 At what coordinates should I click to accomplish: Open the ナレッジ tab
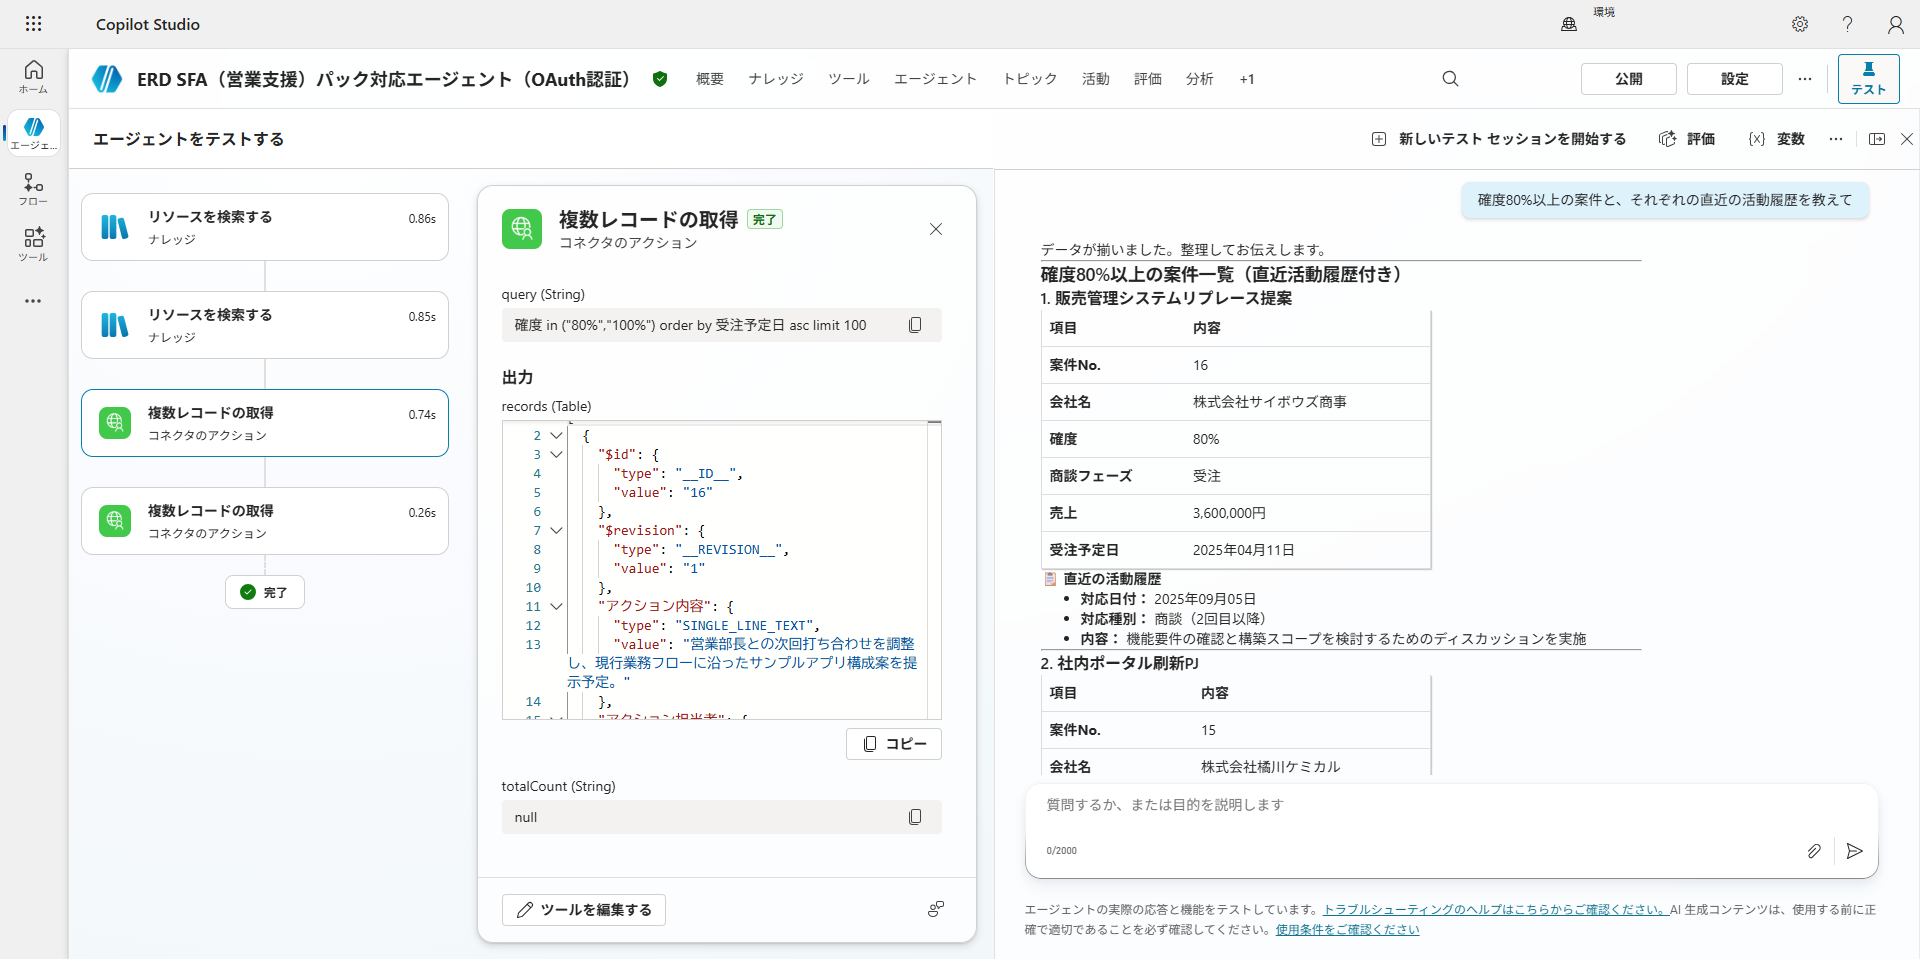776,79
